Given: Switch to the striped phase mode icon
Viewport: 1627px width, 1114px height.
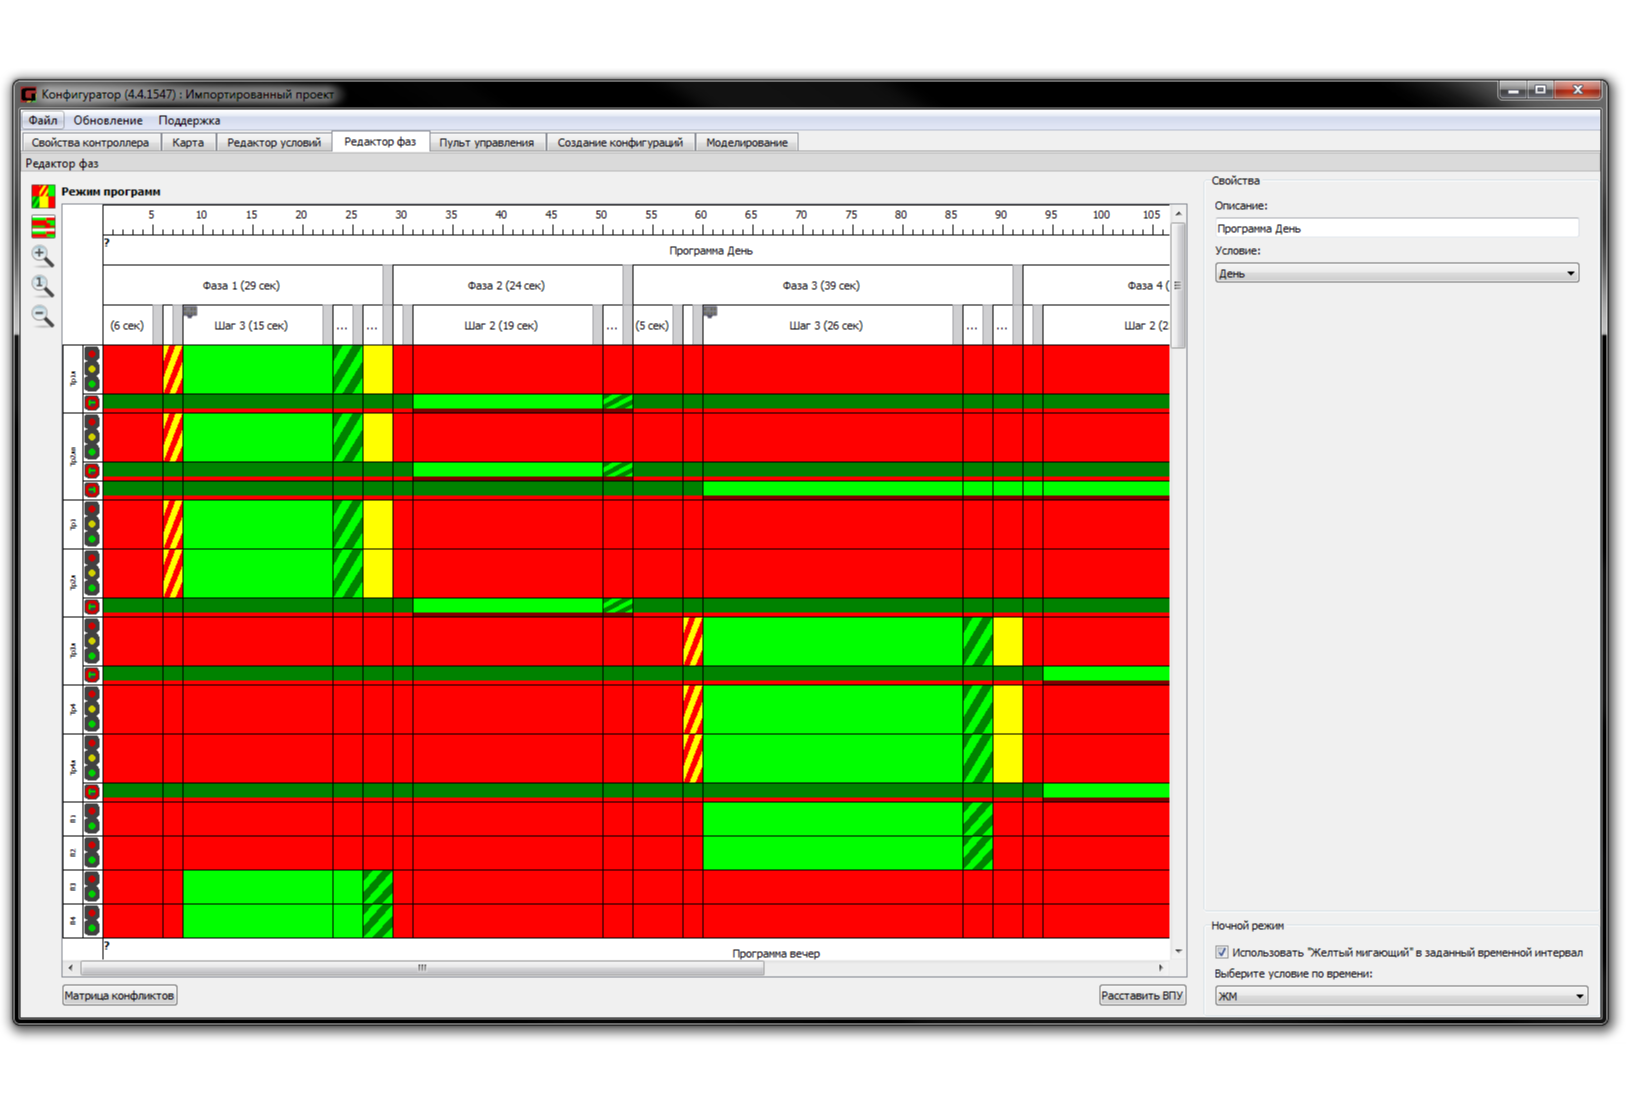Looking at the screenshot, I should (x=43, y=226).
